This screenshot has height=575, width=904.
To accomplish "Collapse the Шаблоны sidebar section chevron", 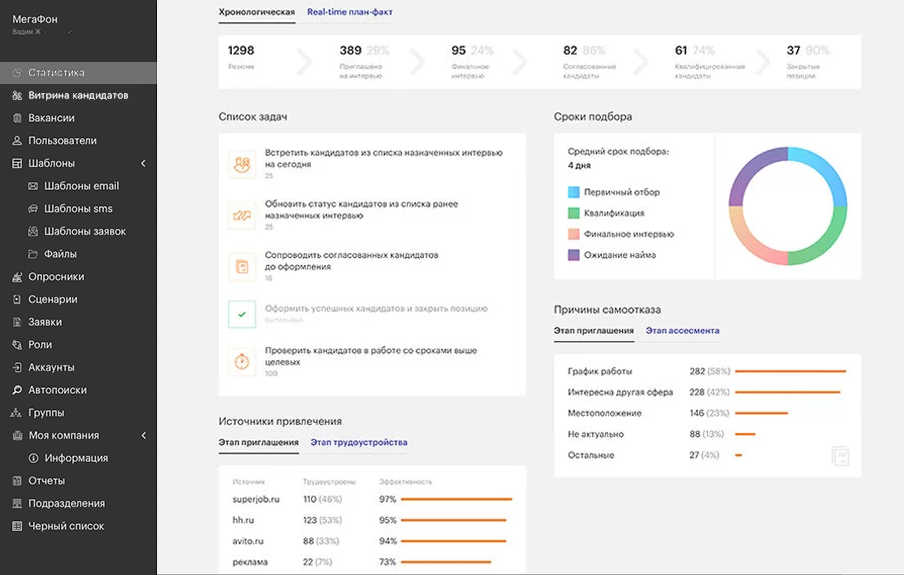I will pos(144,163).
